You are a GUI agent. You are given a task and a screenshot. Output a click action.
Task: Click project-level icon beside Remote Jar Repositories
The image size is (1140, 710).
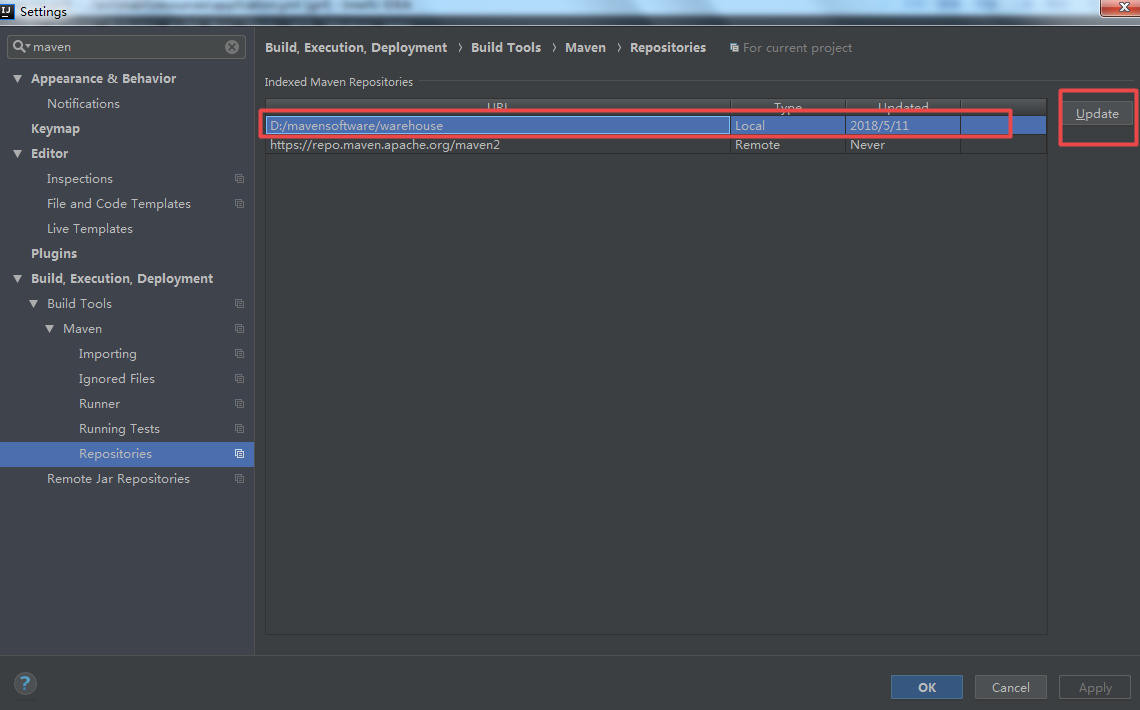[x=239, y=479]
